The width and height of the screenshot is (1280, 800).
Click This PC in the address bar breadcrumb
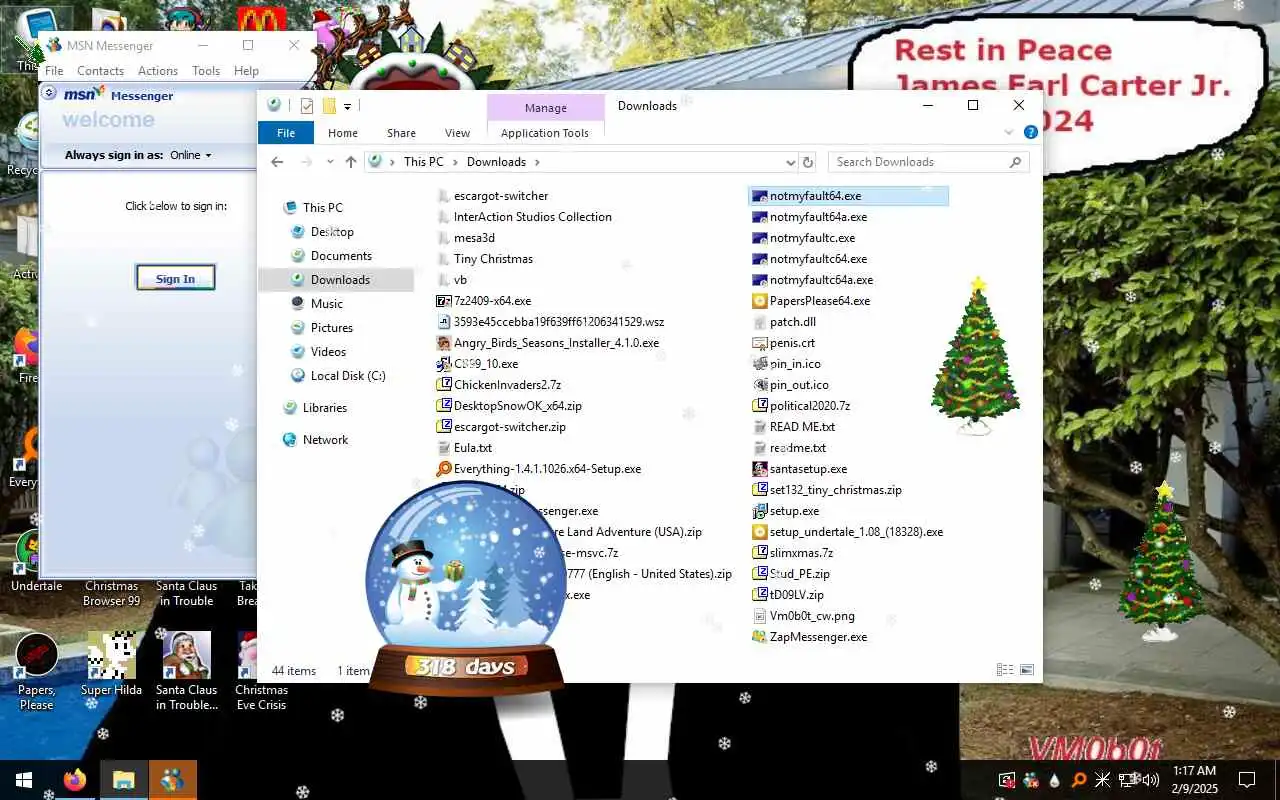[x=423, y=162]
